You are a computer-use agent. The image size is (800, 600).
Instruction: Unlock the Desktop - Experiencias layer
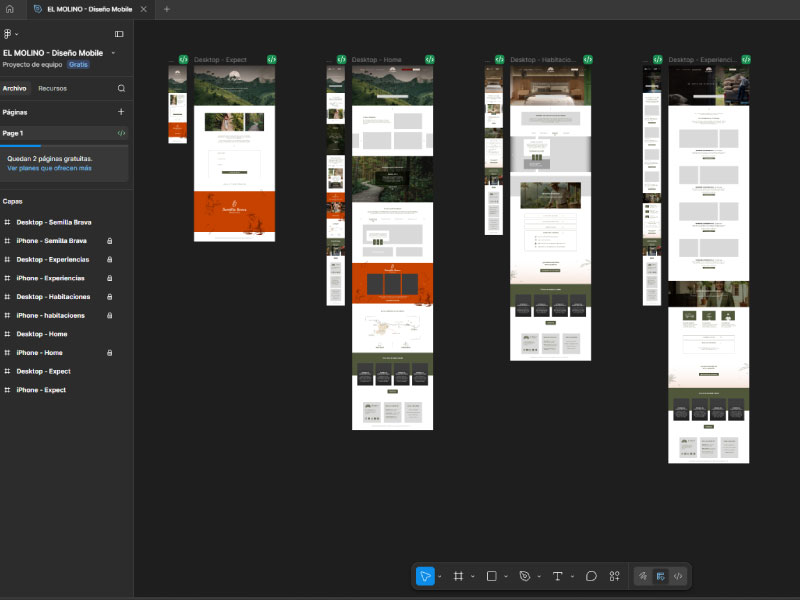pos(109,259)
